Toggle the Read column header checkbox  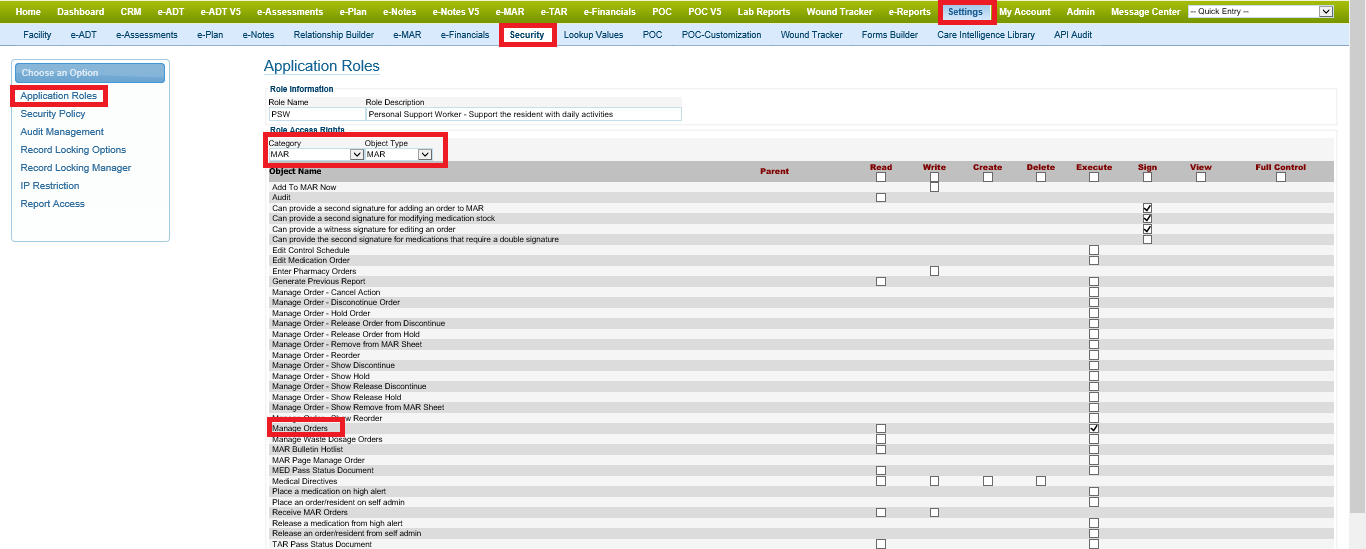(881, 177)
